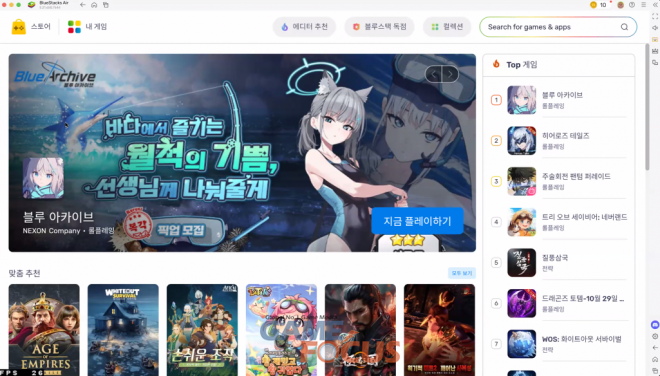This screenshot has height=376, width=660.
Task: Open the recent apps icon in title bar
Action: coord(106,5)
